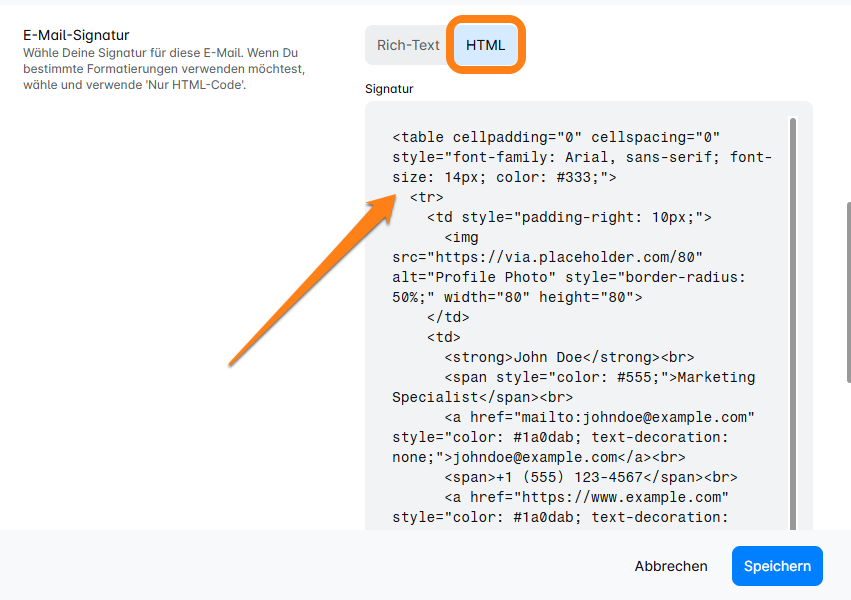Click the '<a href="mailto:johndoe@example.com"' line

599,417
